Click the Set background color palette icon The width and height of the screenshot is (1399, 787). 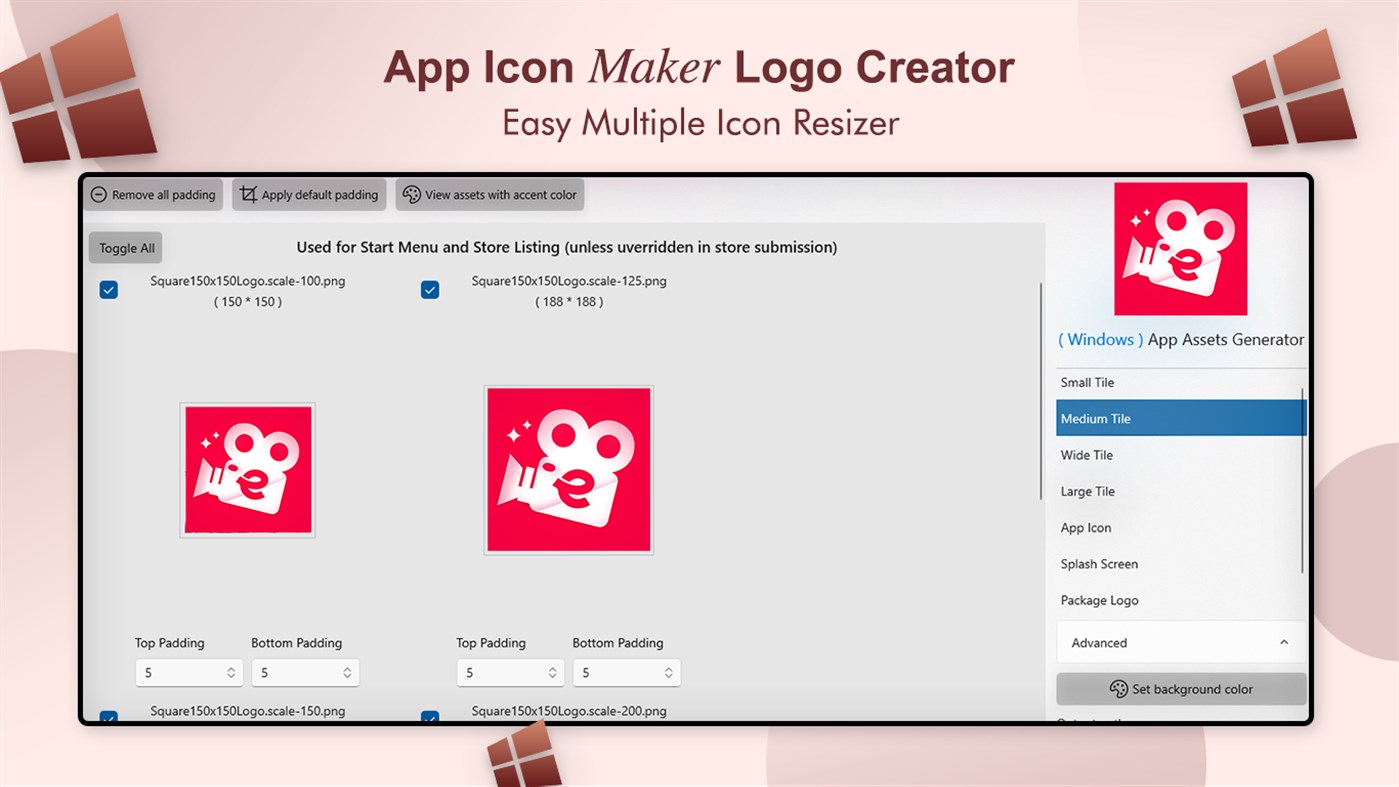click(1121, 689)
